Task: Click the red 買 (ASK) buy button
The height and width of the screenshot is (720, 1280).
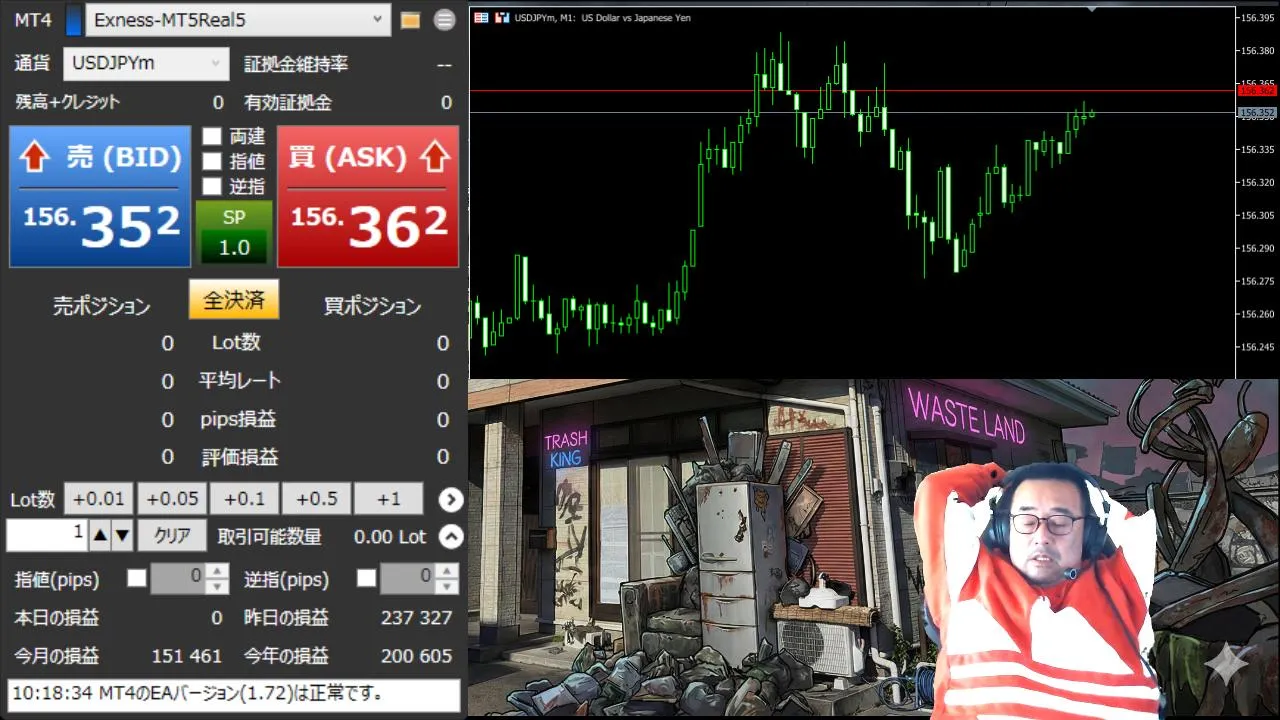Action: tap(368, 196)
